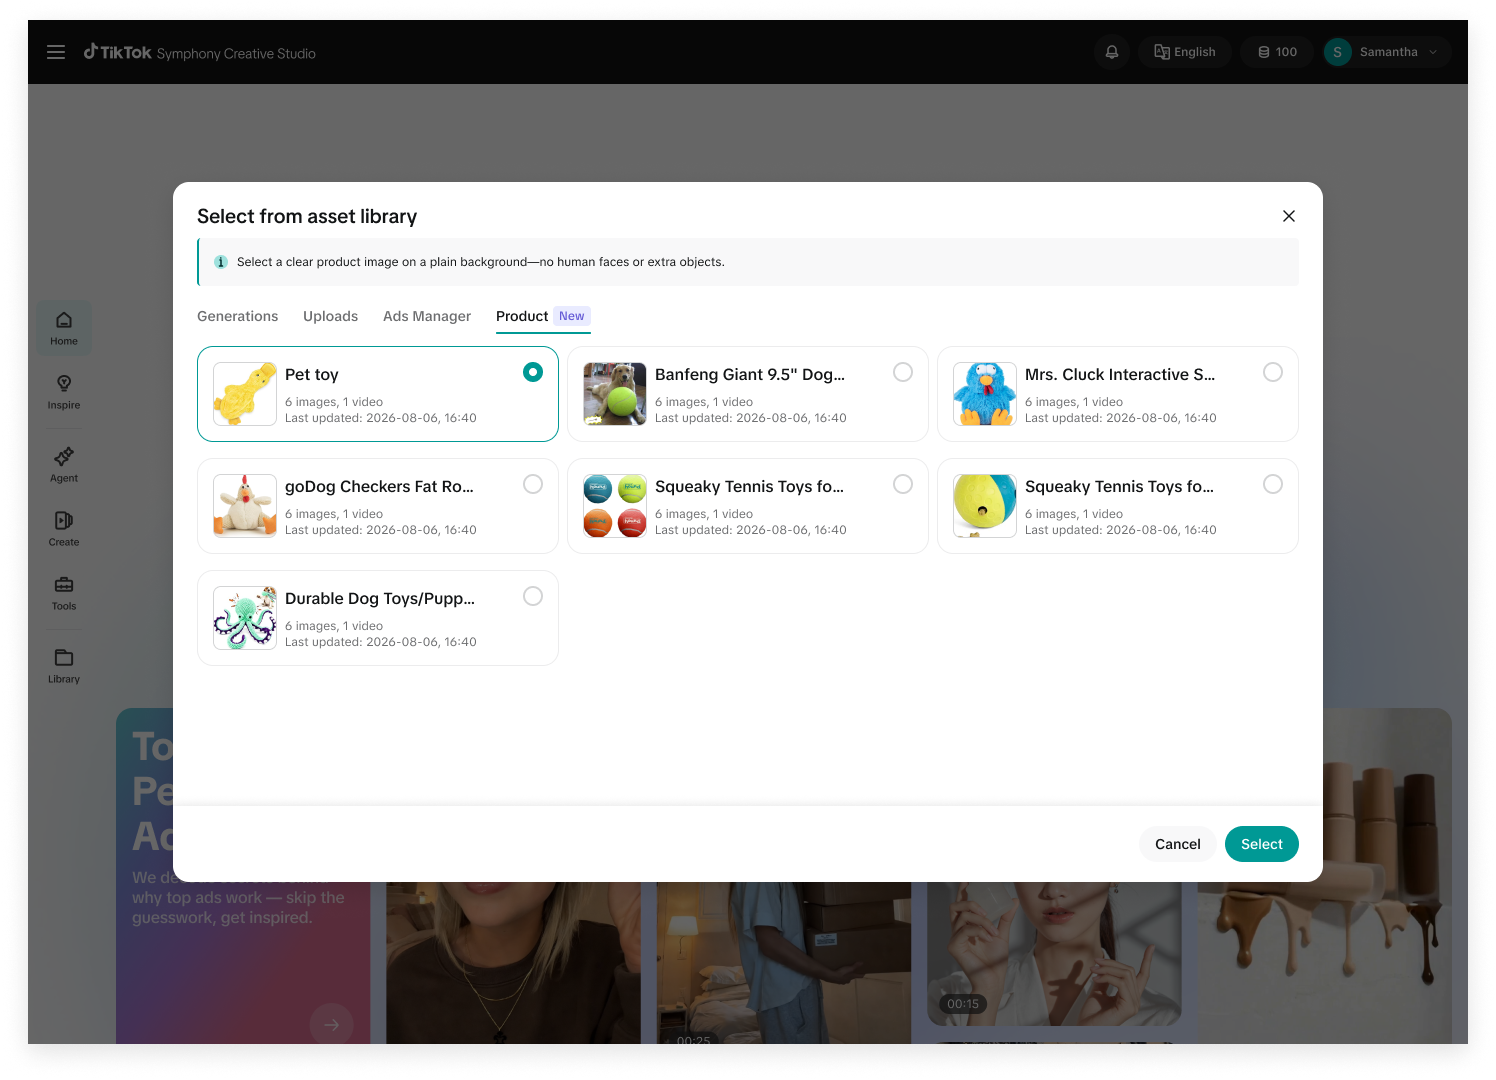The width and height of the screenshot is (1496, 1080).
Task: Open Tools in the sidebar
Action: pyautogui.click(x=64, y=593)
